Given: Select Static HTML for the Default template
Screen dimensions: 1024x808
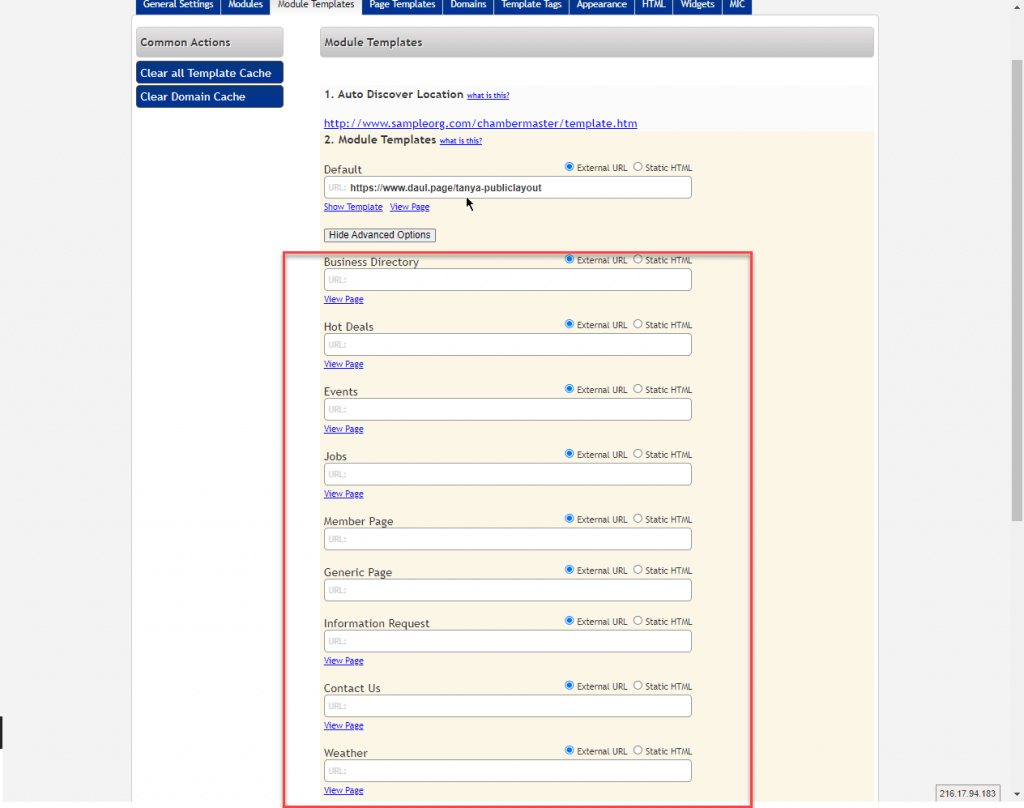Looking at the screenshot, I should 637,167.
